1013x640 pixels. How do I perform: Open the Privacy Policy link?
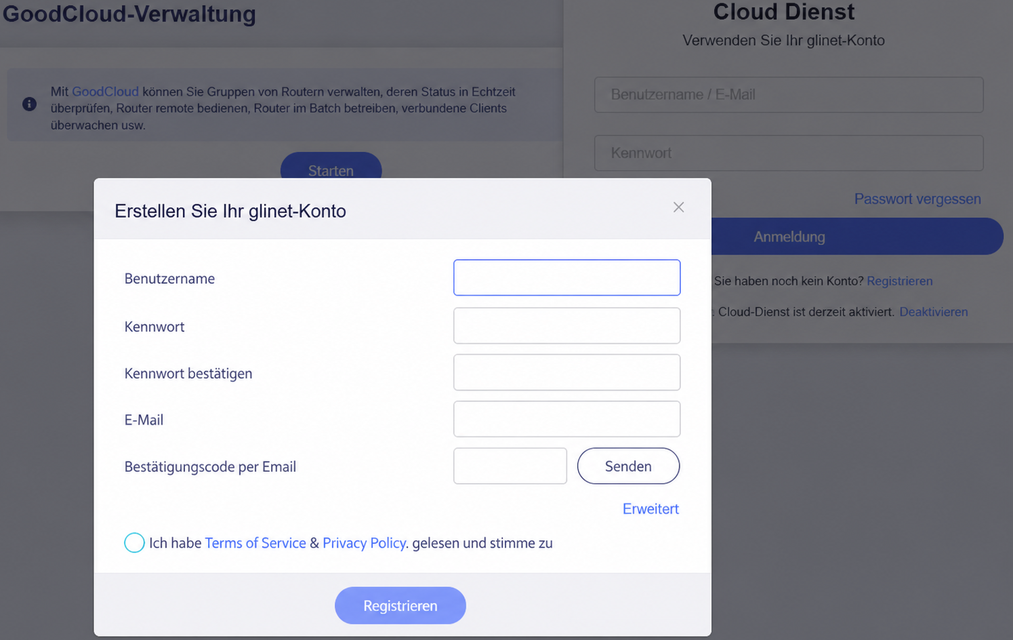pyautogui.click(x=364, y=543)
